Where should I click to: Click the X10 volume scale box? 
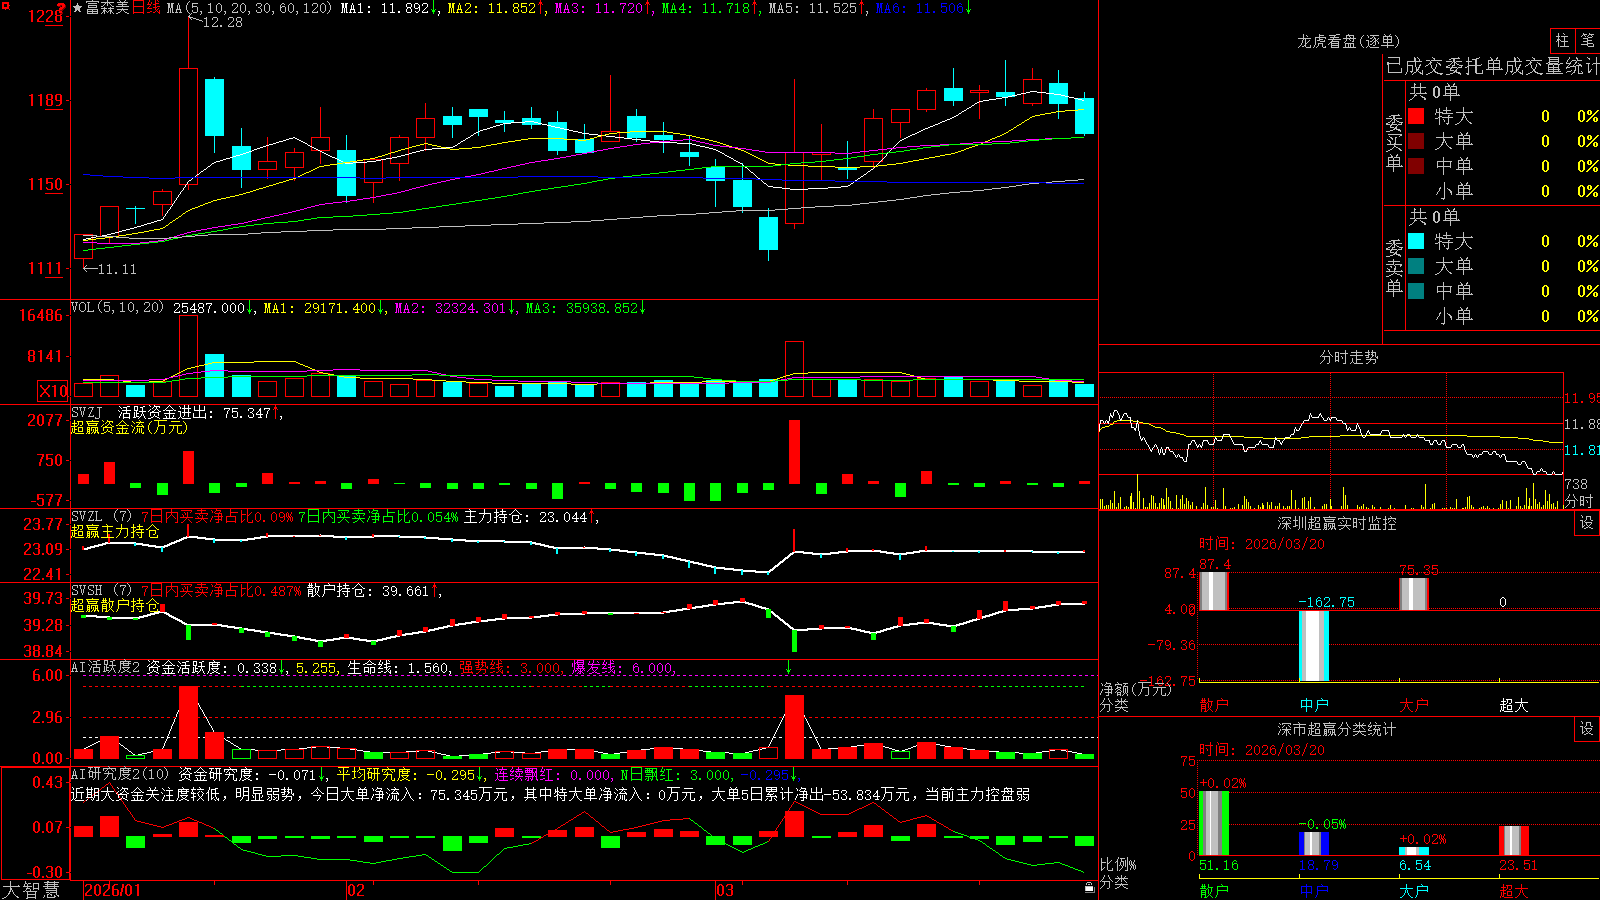tap(53, 391)
